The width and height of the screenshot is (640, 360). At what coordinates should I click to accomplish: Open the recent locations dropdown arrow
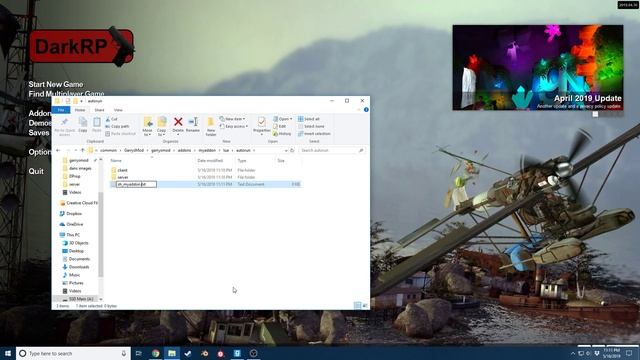[76, 150]
